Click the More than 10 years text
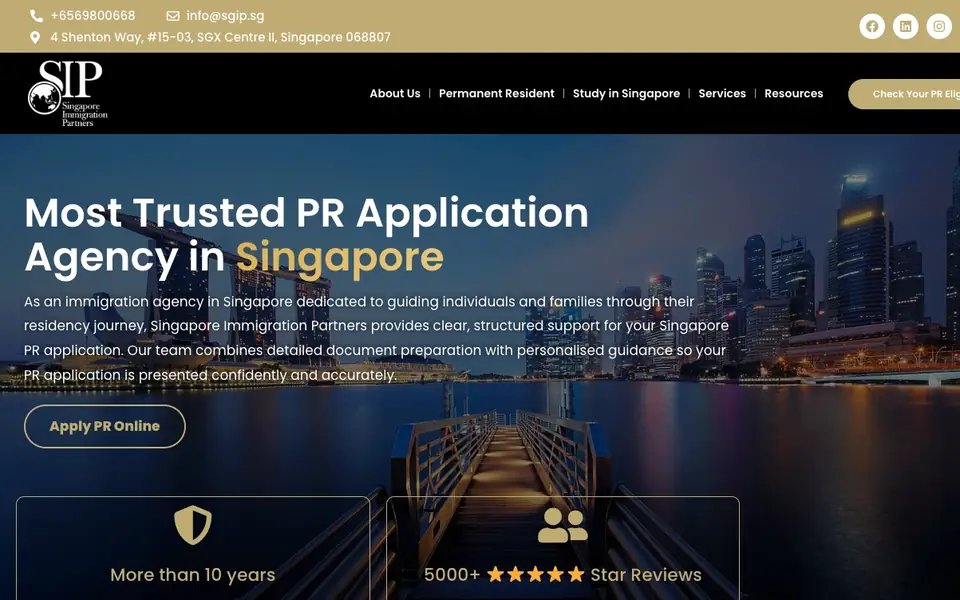Image resolution: width=960 pixels, height=600 pixels. pos(193,575)
